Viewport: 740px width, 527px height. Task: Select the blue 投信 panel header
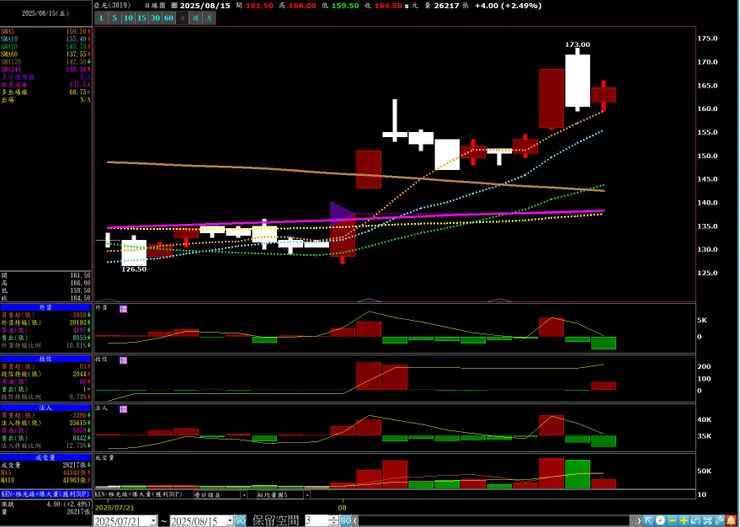pos(45,359)
